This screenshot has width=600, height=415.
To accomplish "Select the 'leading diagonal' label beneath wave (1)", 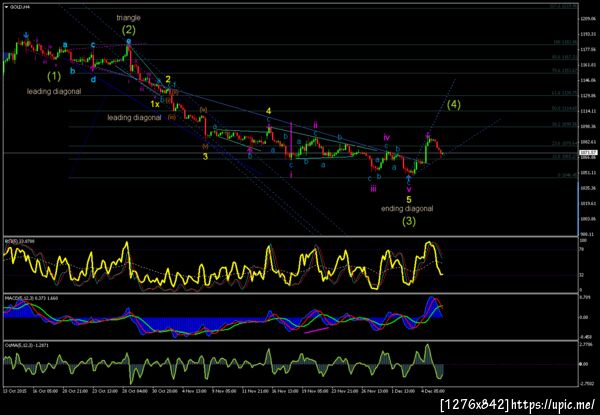I will (x=54, y=91).
